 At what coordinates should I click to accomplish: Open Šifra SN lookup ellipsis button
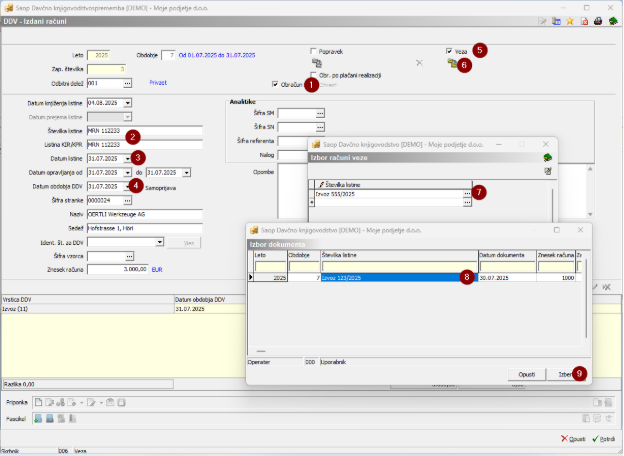[x=320, y=127]
